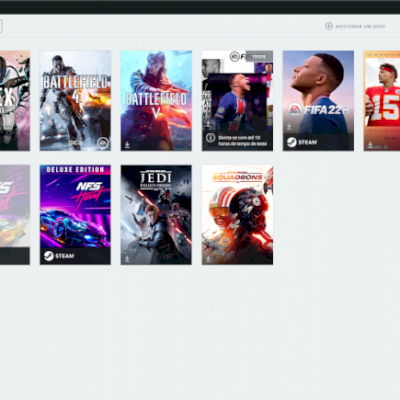The height and width of the screenshot is (400, 400).
Task: Open the Battlefield V game tile
Action: tap(156, 101)
